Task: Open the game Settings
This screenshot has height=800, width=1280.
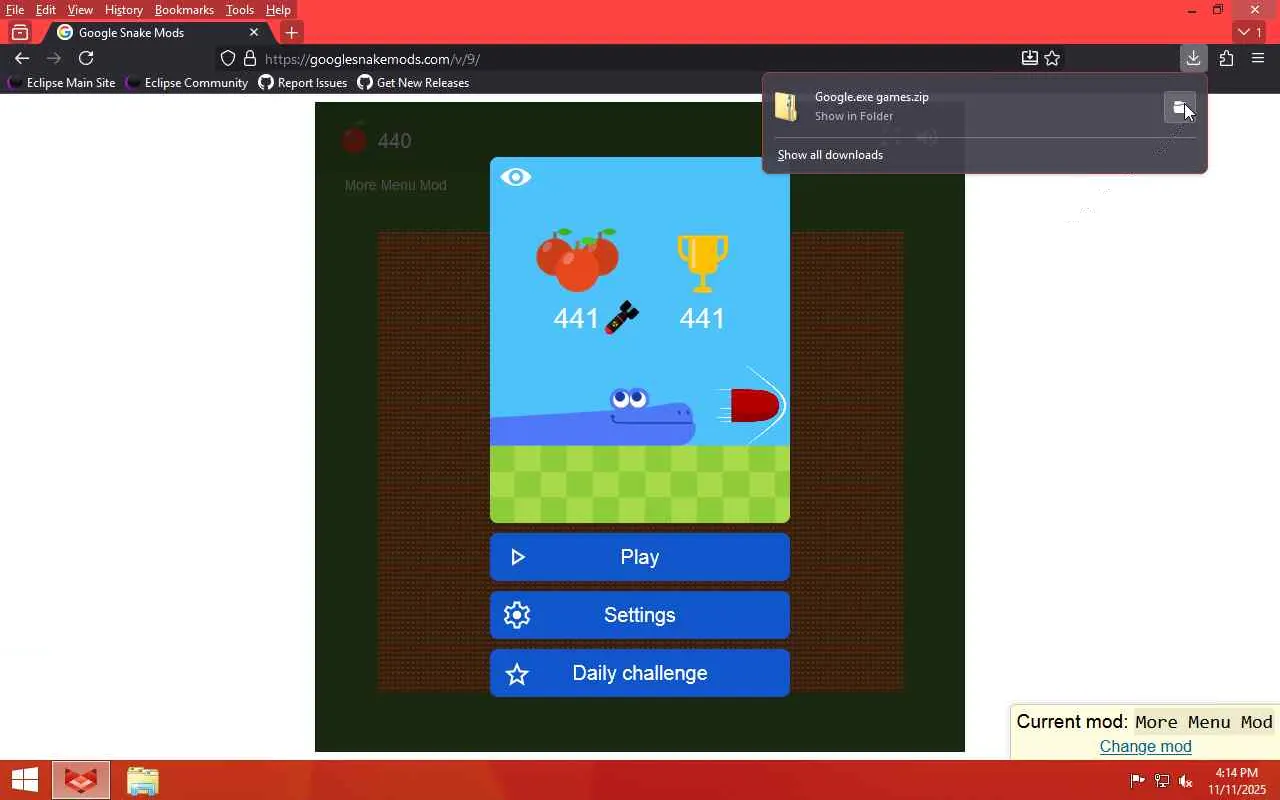Action: 640,615
